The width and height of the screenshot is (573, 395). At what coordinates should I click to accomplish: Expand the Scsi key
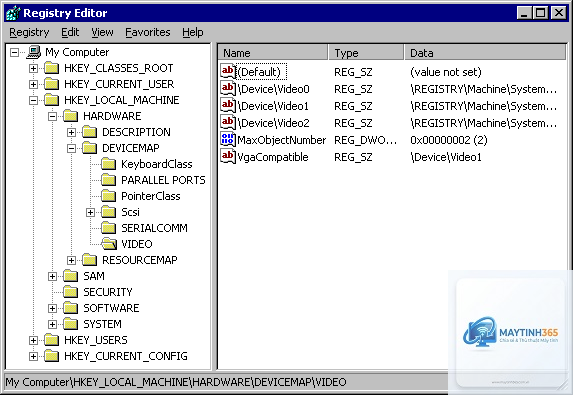click(90, 212)
